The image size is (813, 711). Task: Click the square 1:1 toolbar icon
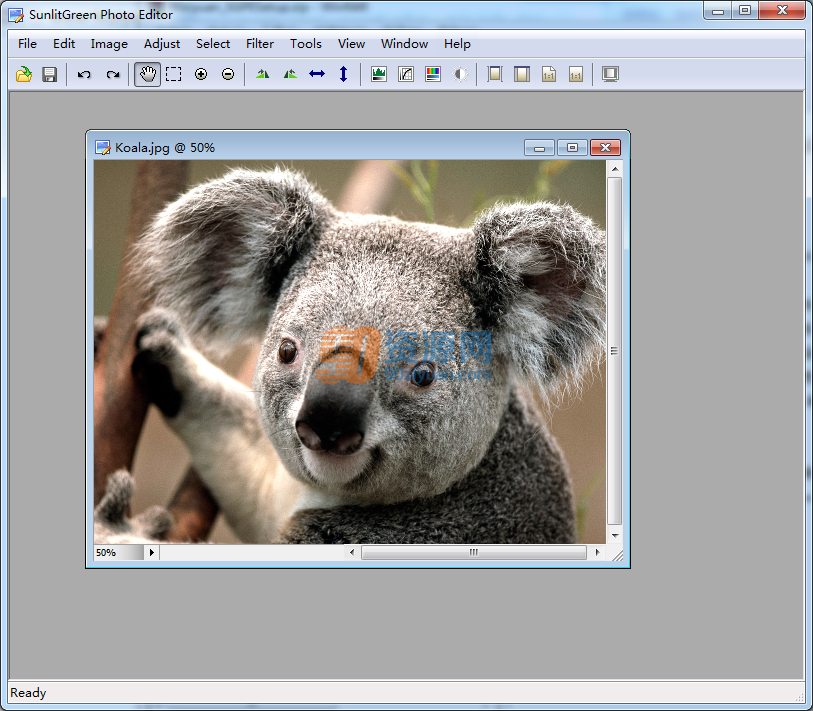576,74
